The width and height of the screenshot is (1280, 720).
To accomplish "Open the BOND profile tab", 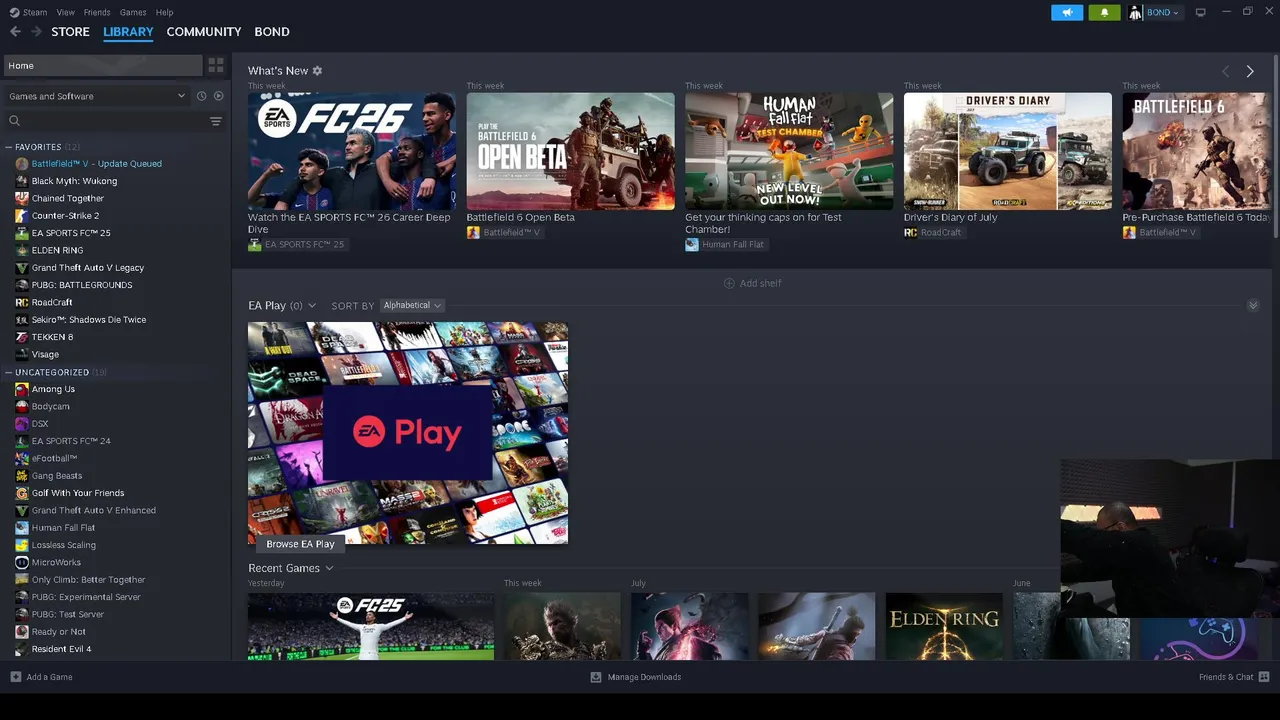I will pos(272,32).
